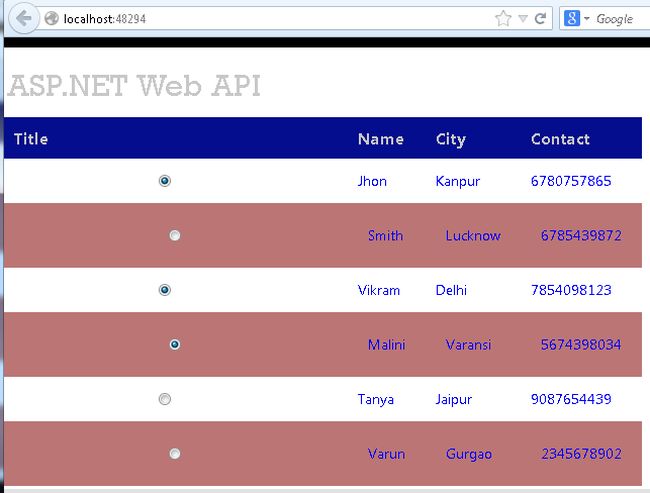Click the globe site identity icon
The height and width of the screenshot is (493, 650).
(51, 18)
